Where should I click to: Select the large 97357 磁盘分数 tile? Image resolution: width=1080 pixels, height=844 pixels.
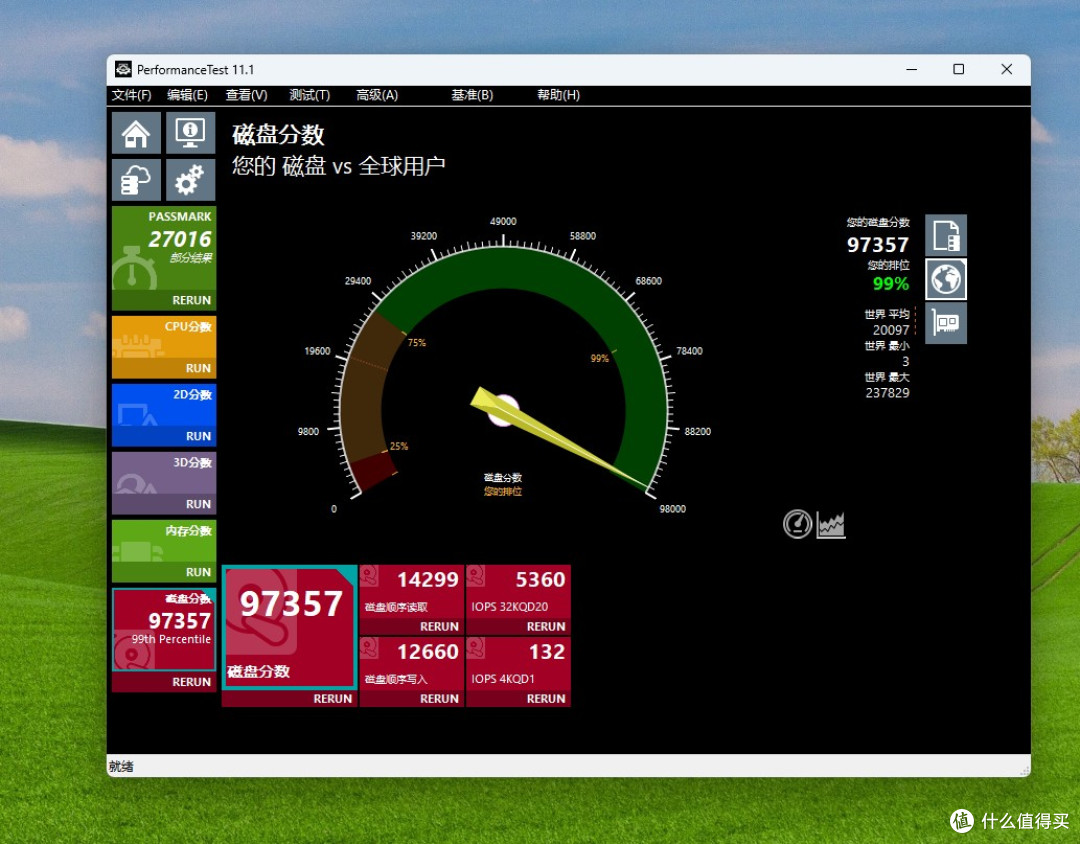289,627
